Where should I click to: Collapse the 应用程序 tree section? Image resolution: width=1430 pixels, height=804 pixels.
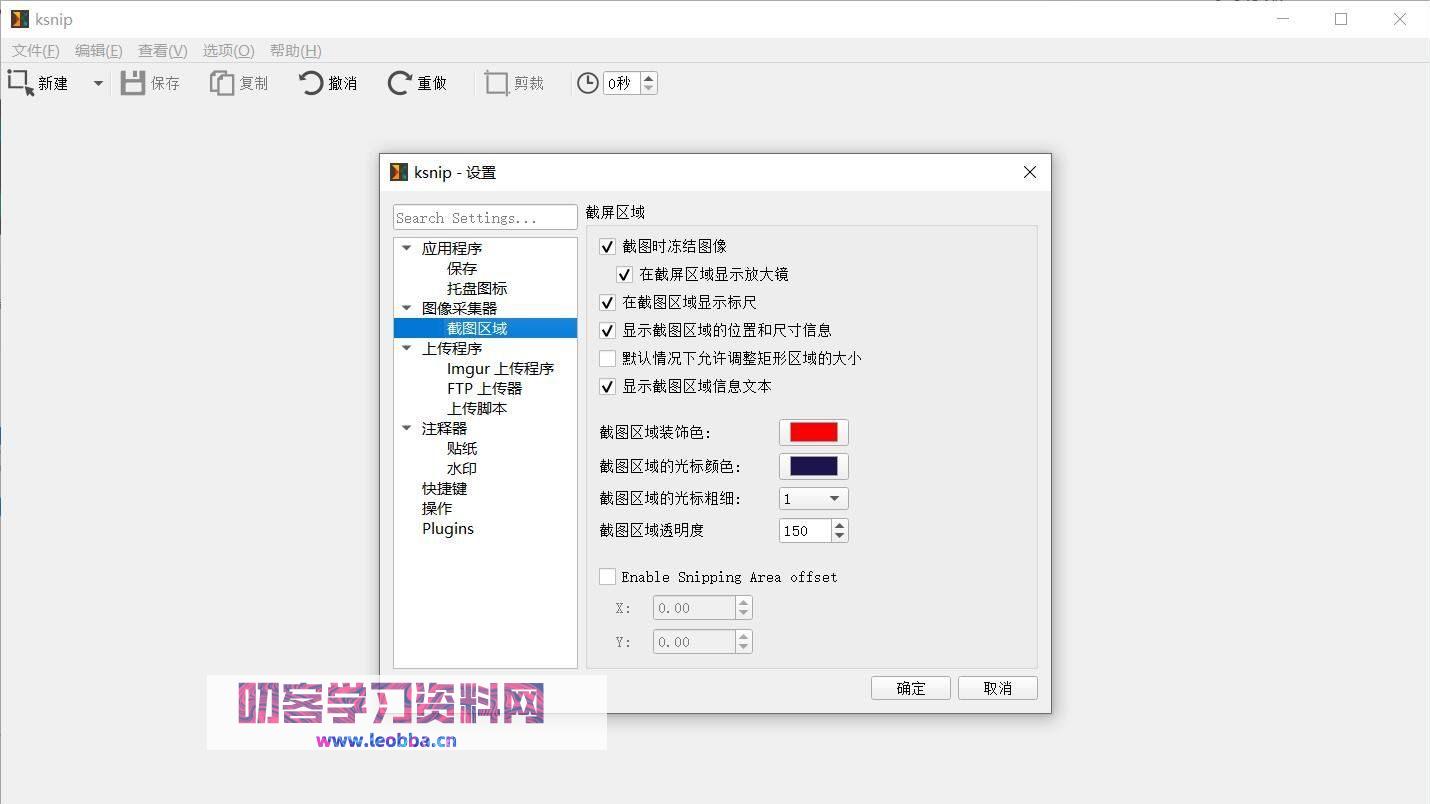(406, 247)
